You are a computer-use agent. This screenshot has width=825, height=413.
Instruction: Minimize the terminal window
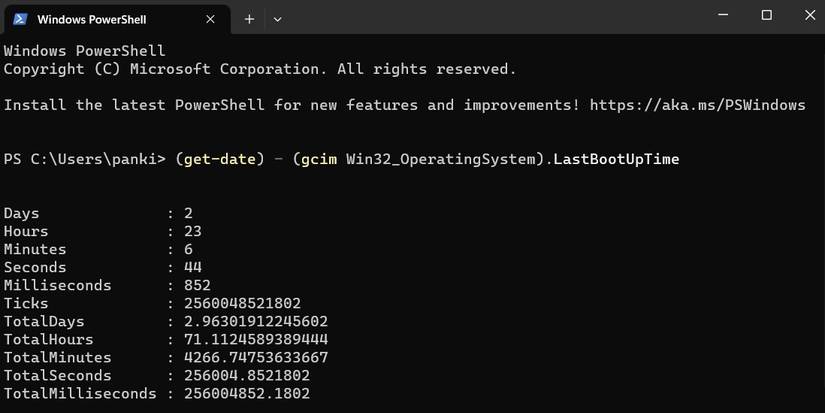721,15
